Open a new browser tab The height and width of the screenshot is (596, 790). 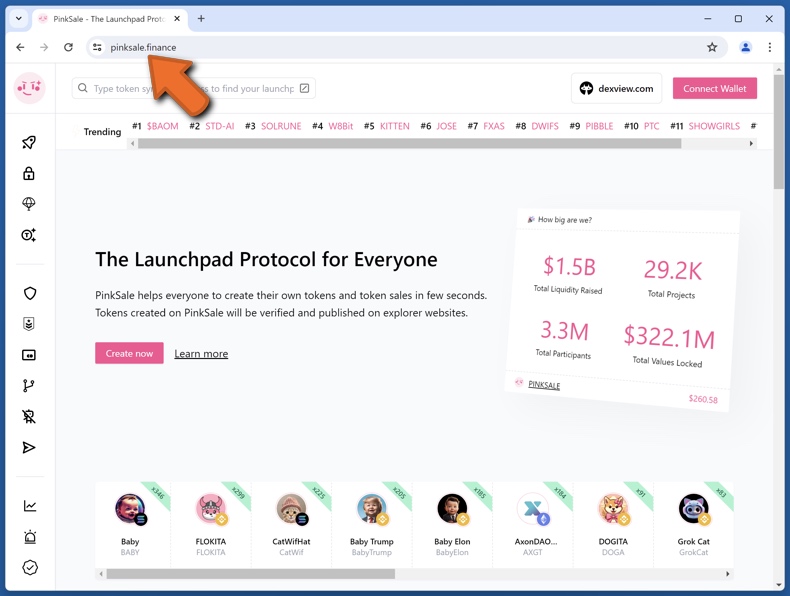[201, 19]
